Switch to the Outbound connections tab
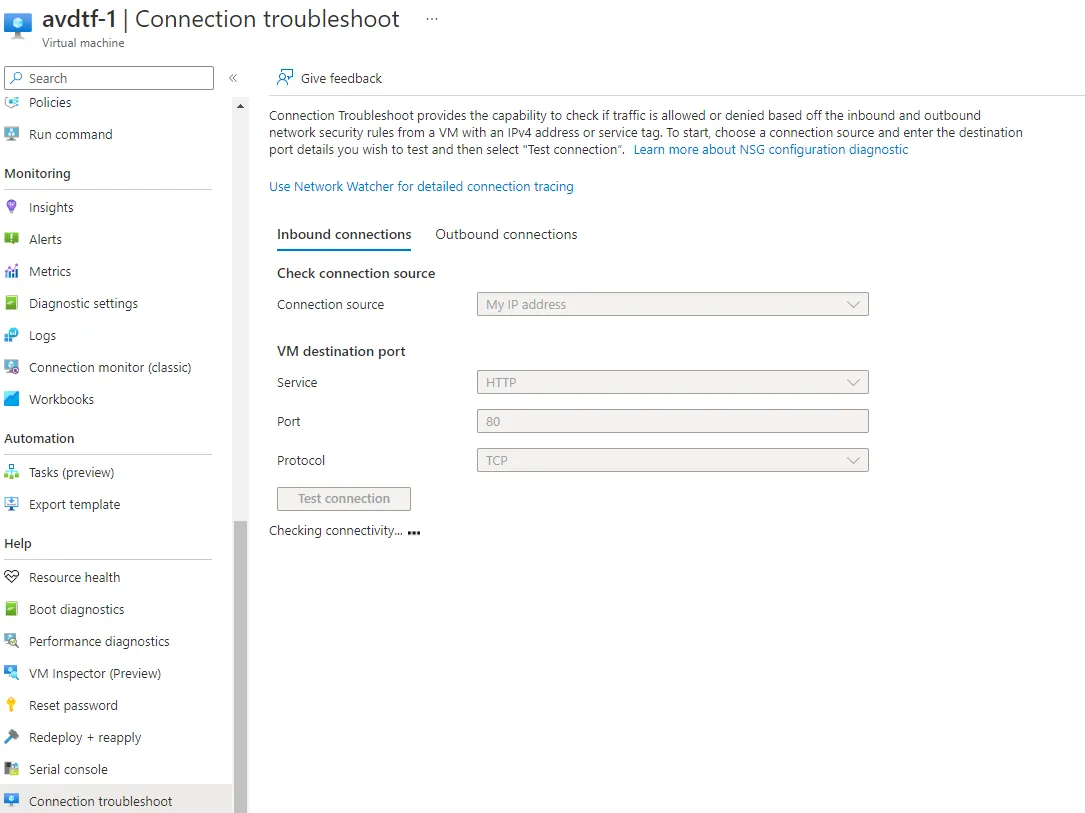Image resolution: width=1085 pixels, height=813 pixels. tap(506, 234)
